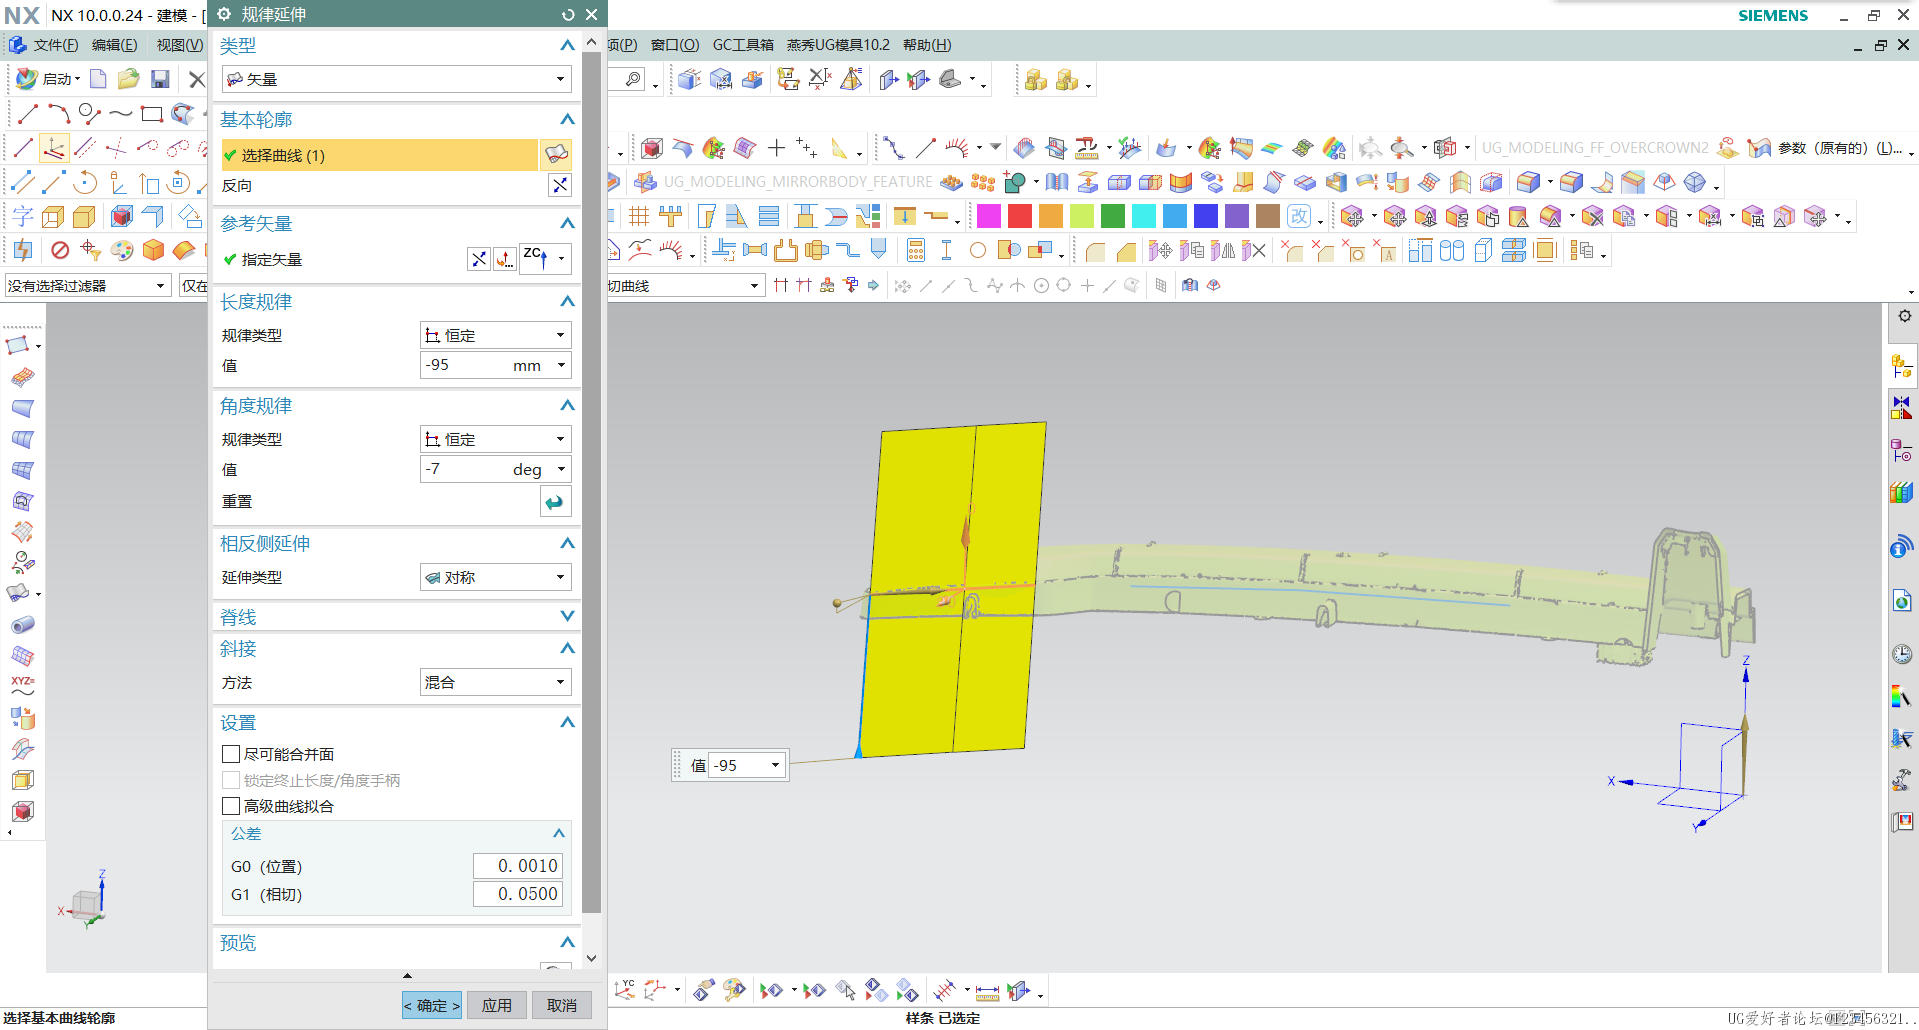Click the settings gear icon on right sidebar

pyautogui.click(x=1904, y=316)
